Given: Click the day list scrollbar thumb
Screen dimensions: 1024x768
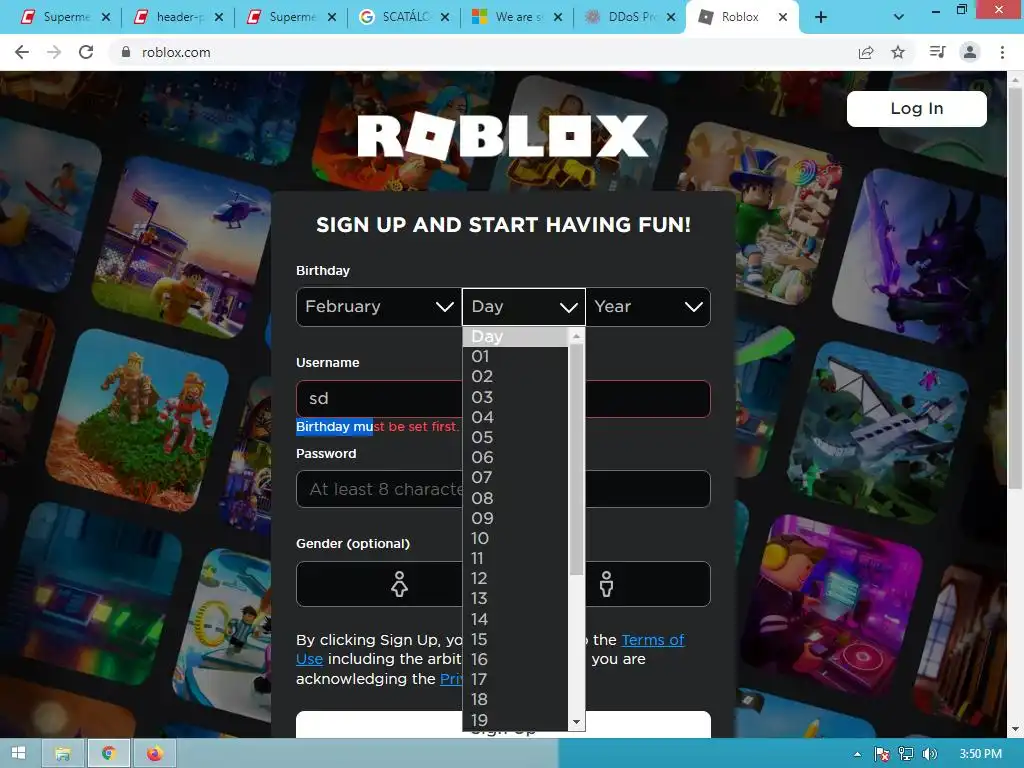Looking at the screenshot, I should (576, 460).
